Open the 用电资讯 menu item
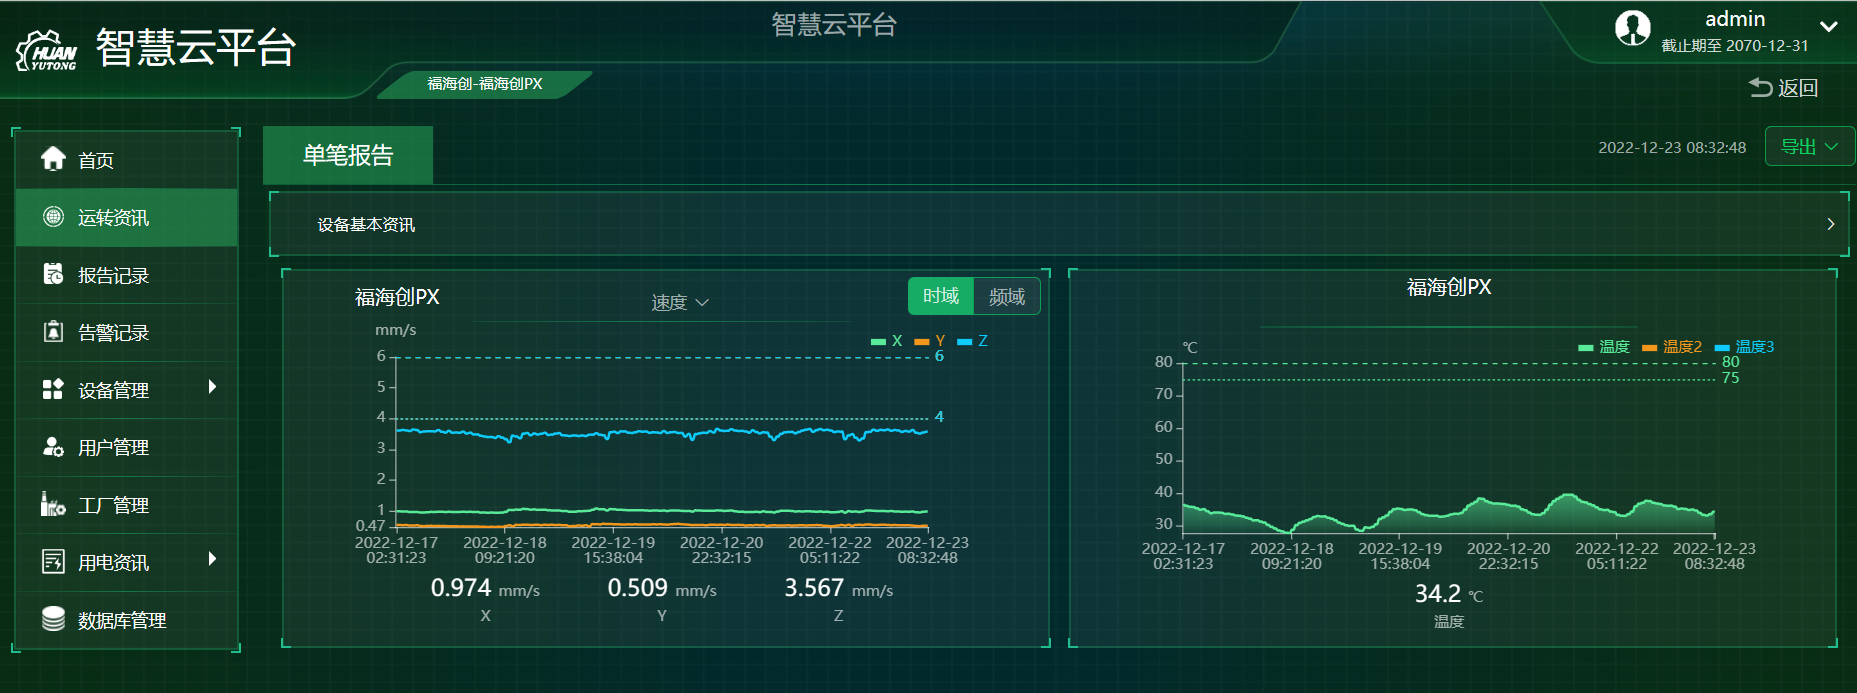Viewport: 1857px width, 693px height. [113, 562]
